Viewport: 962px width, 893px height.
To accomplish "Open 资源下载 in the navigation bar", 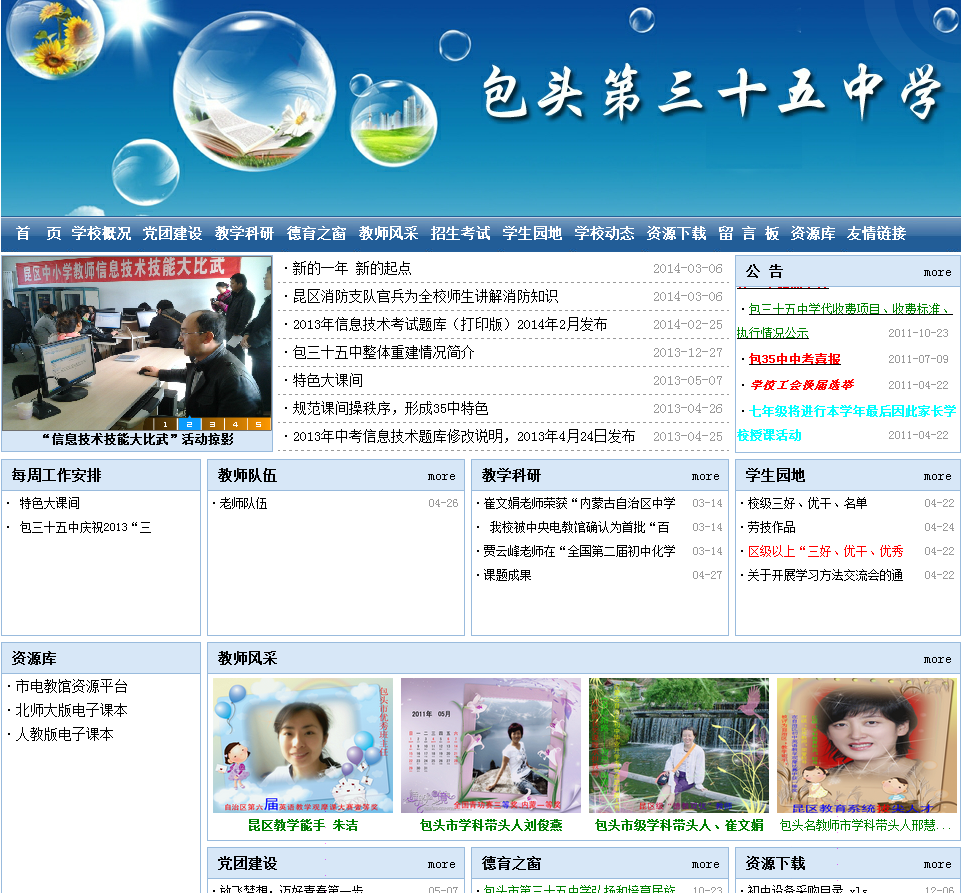I will (676, 233).
